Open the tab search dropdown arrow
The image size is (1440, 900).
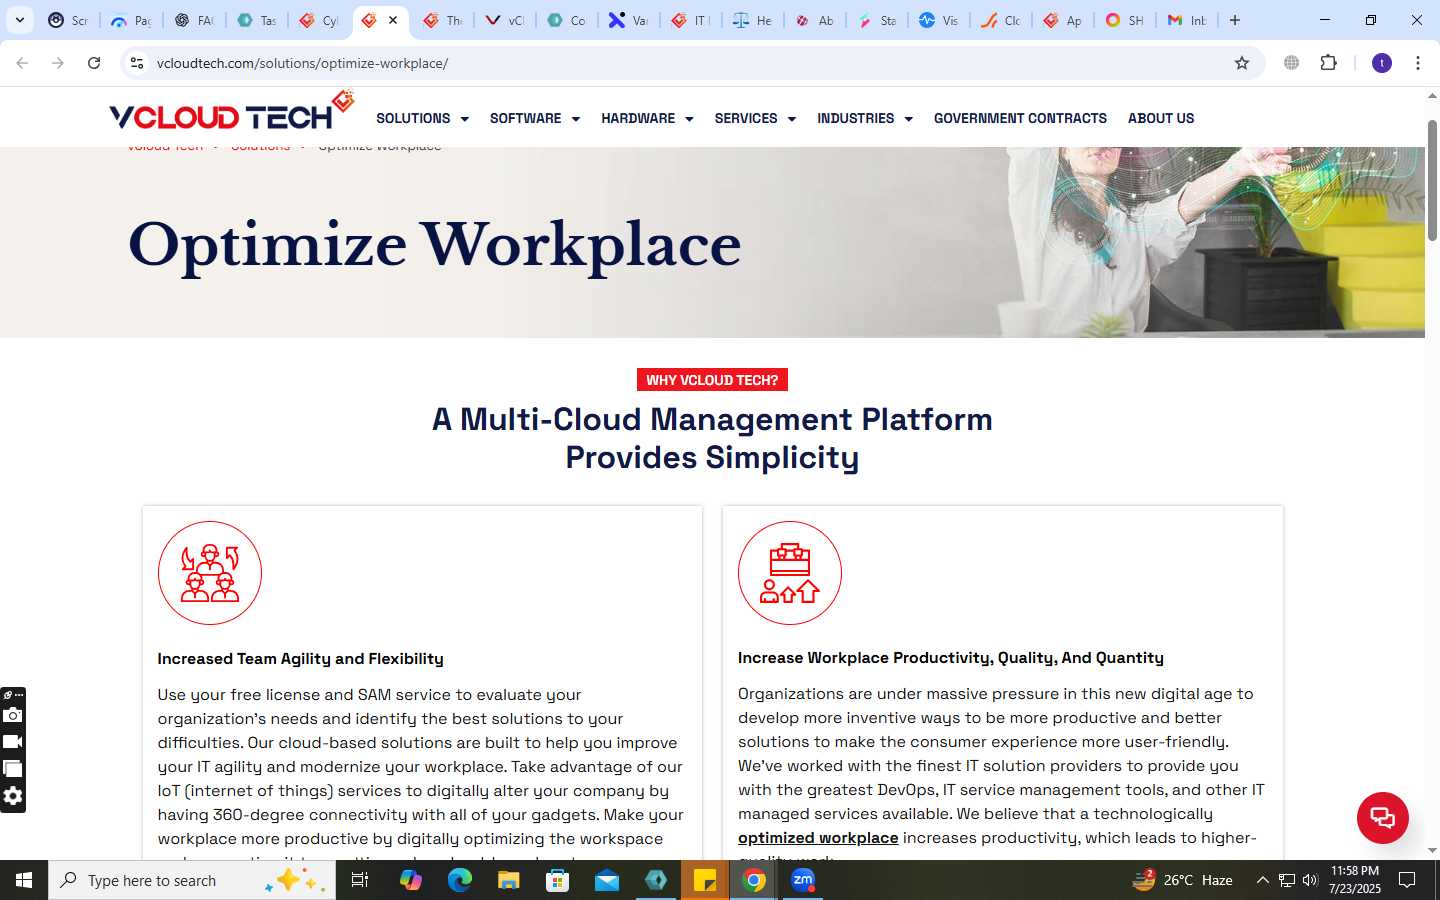(x=19, y=20)
